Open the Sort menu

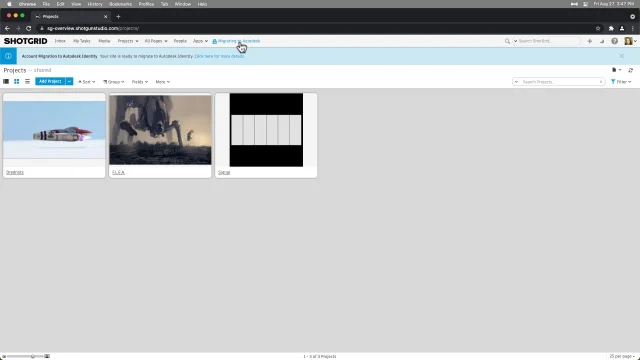point(87,82)
